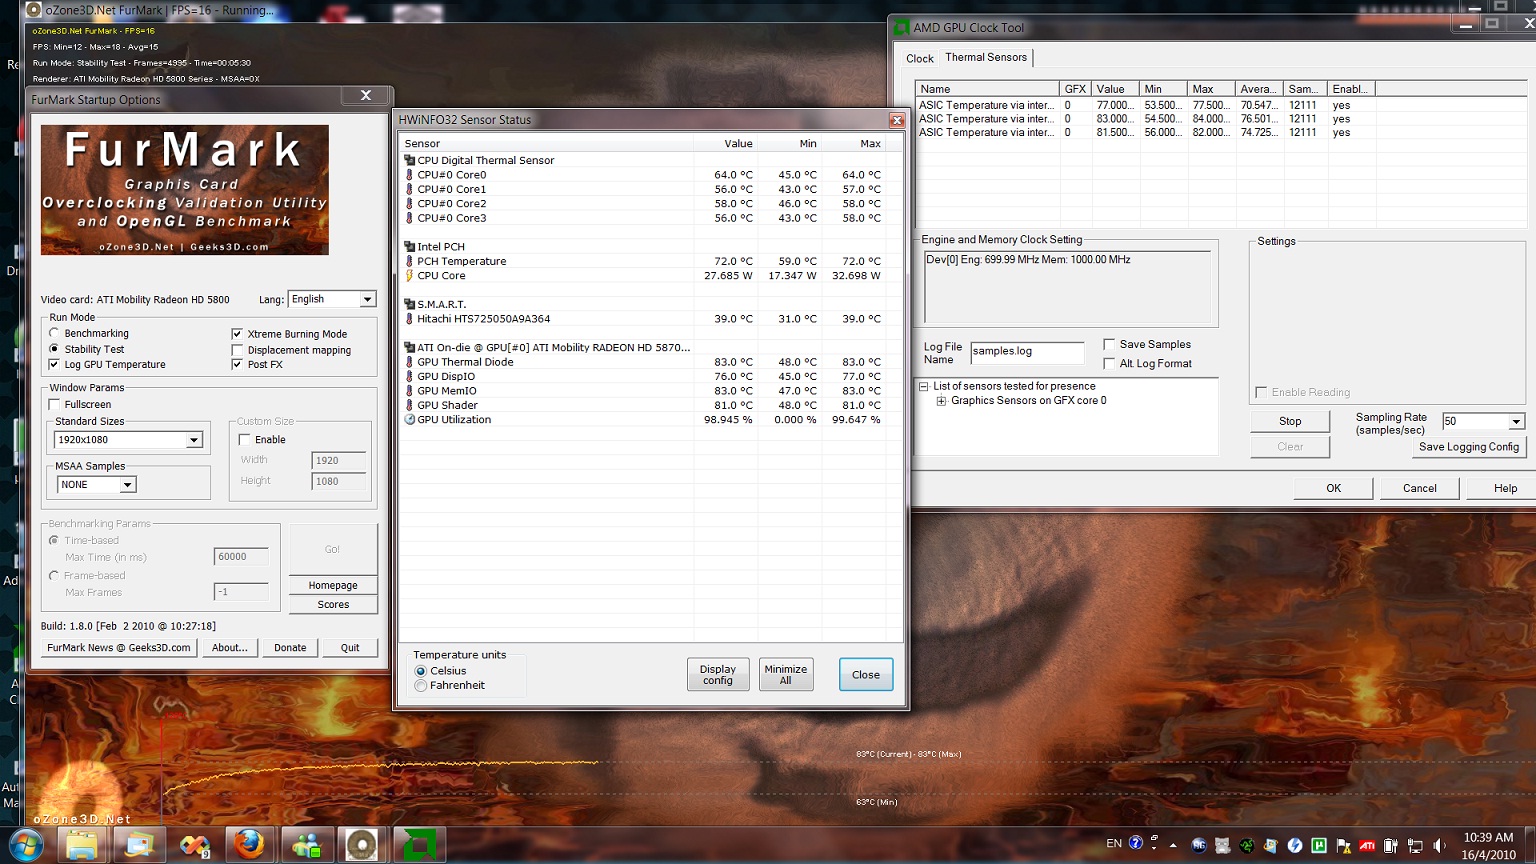Click the GPU Thermal Diode thermometer icon

tap(409, 362)
